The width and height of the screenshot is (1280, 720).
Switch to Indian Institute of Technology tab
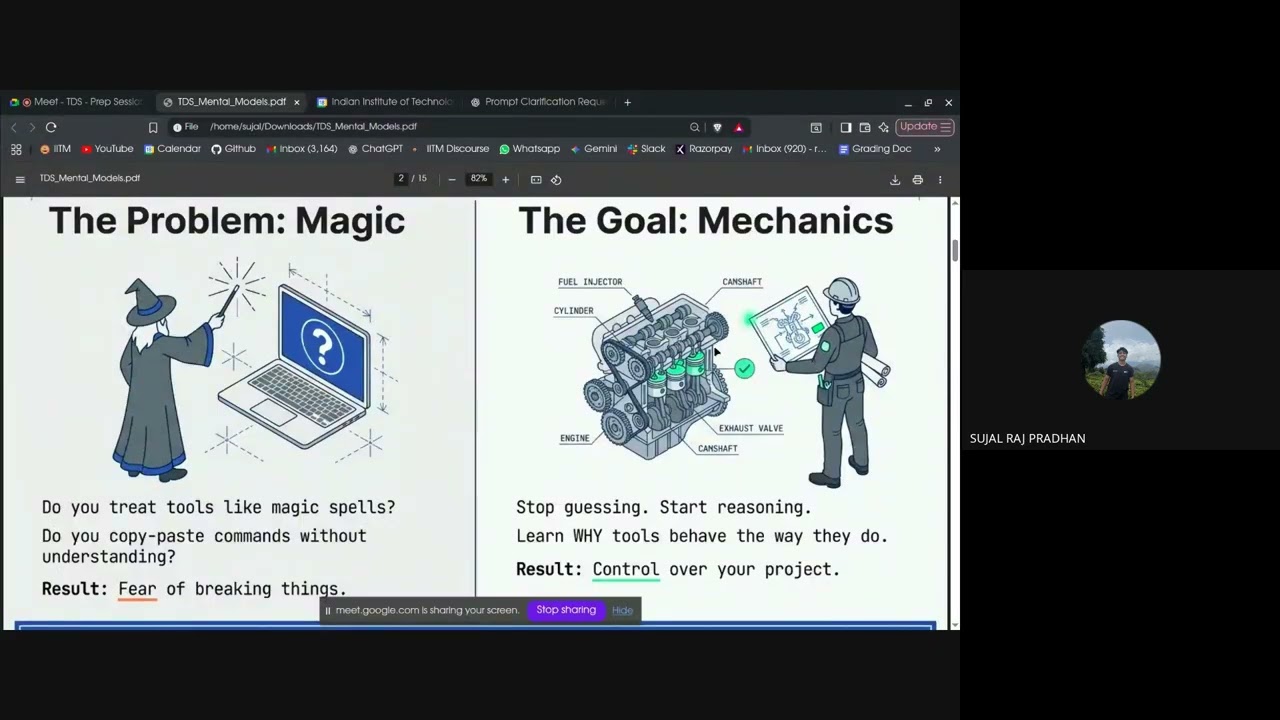pos(385,102)
